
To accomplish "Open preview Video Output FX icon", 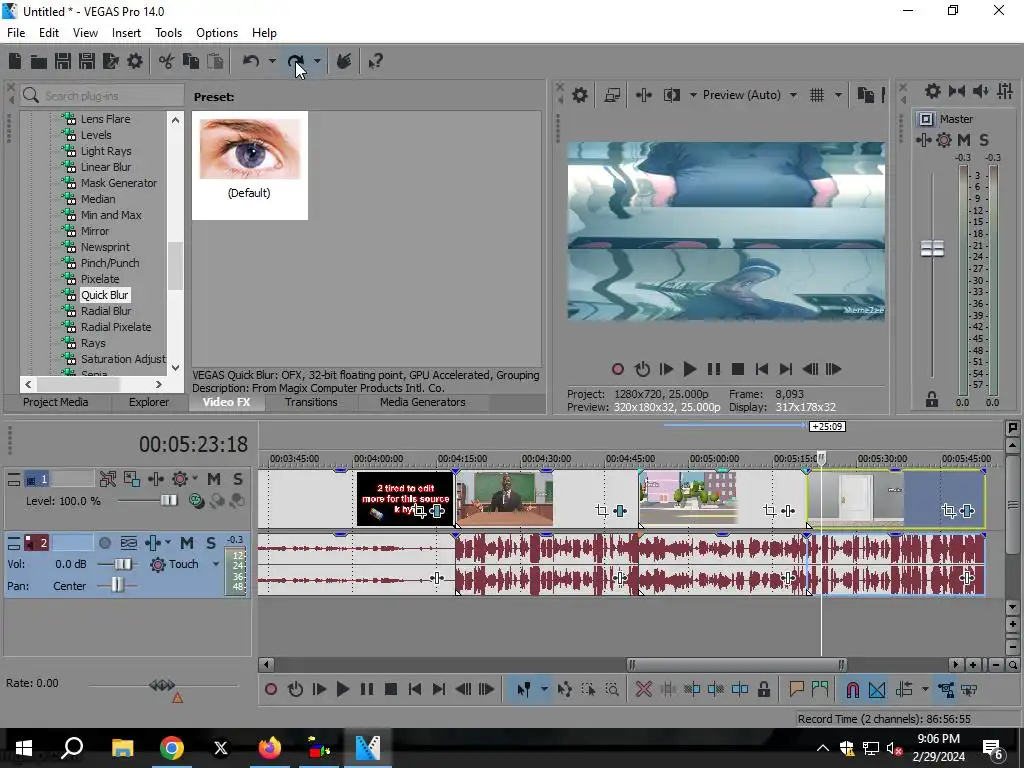I will tap(643, 95).
